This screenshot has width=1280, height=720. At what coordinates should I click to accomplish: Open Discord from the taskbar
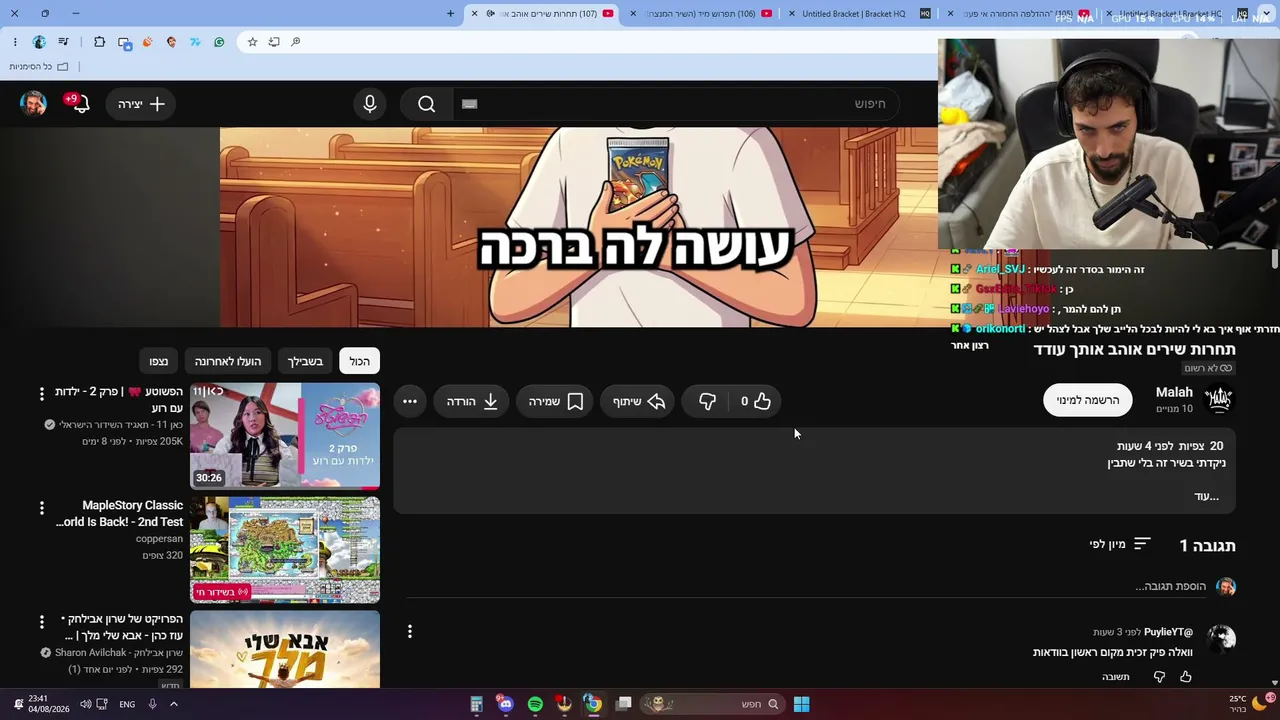[506, 704]
